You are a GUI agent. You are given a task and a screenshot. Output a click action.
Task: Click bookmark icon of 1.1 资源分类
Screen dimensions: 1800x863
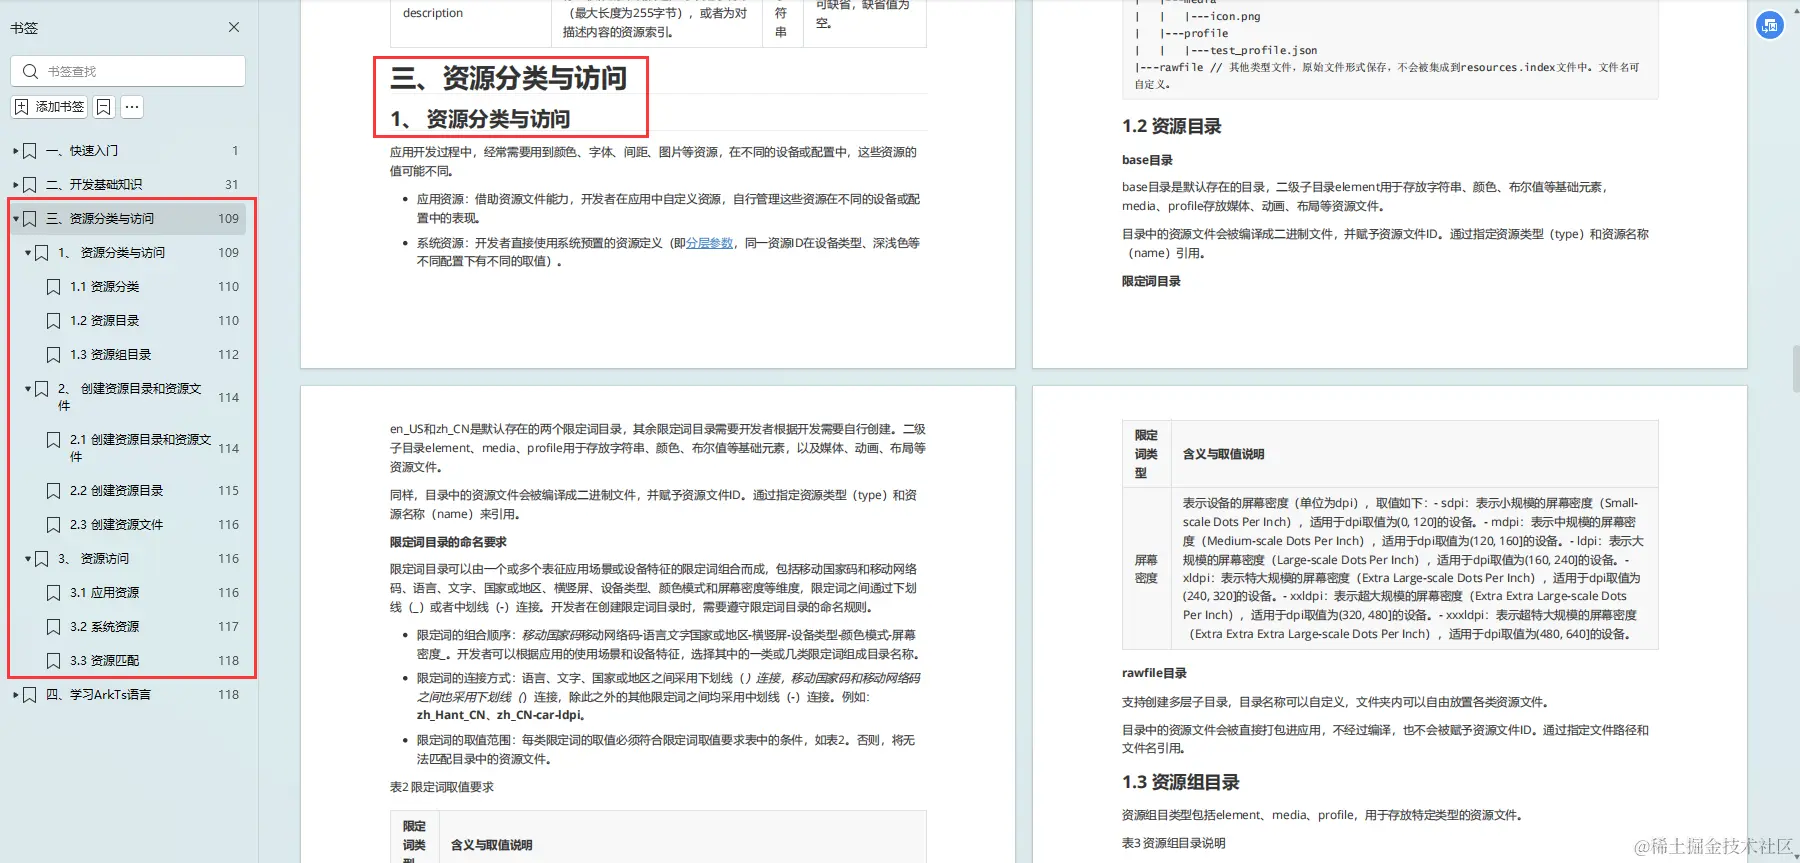coord(54,287)
